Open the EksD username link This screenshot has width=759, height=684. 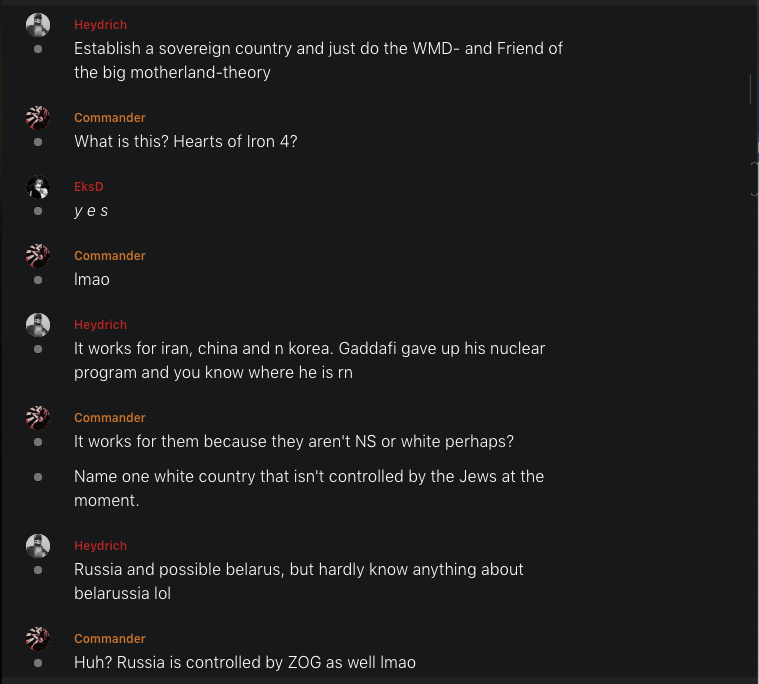[88, 187]
